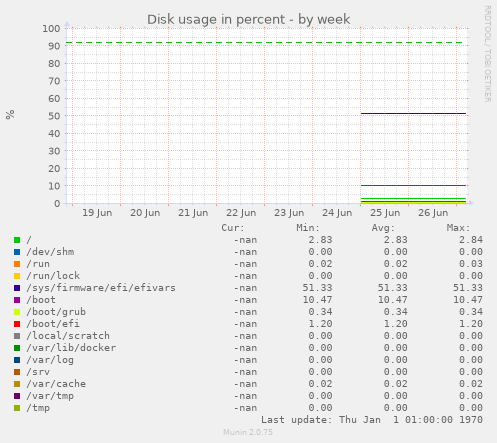Click the /run/lock legend label
497x443 pixels.
(53, 276)
